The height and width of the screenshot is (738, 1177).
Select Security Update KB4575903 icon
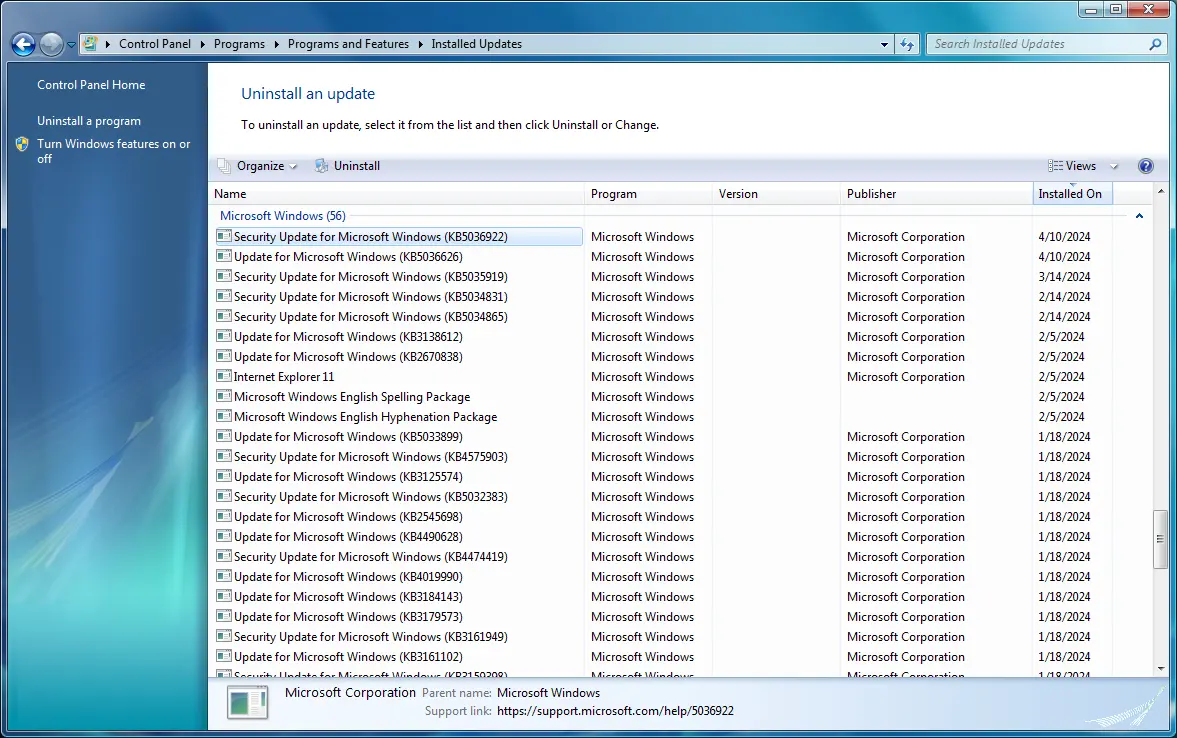pos(224,456)
